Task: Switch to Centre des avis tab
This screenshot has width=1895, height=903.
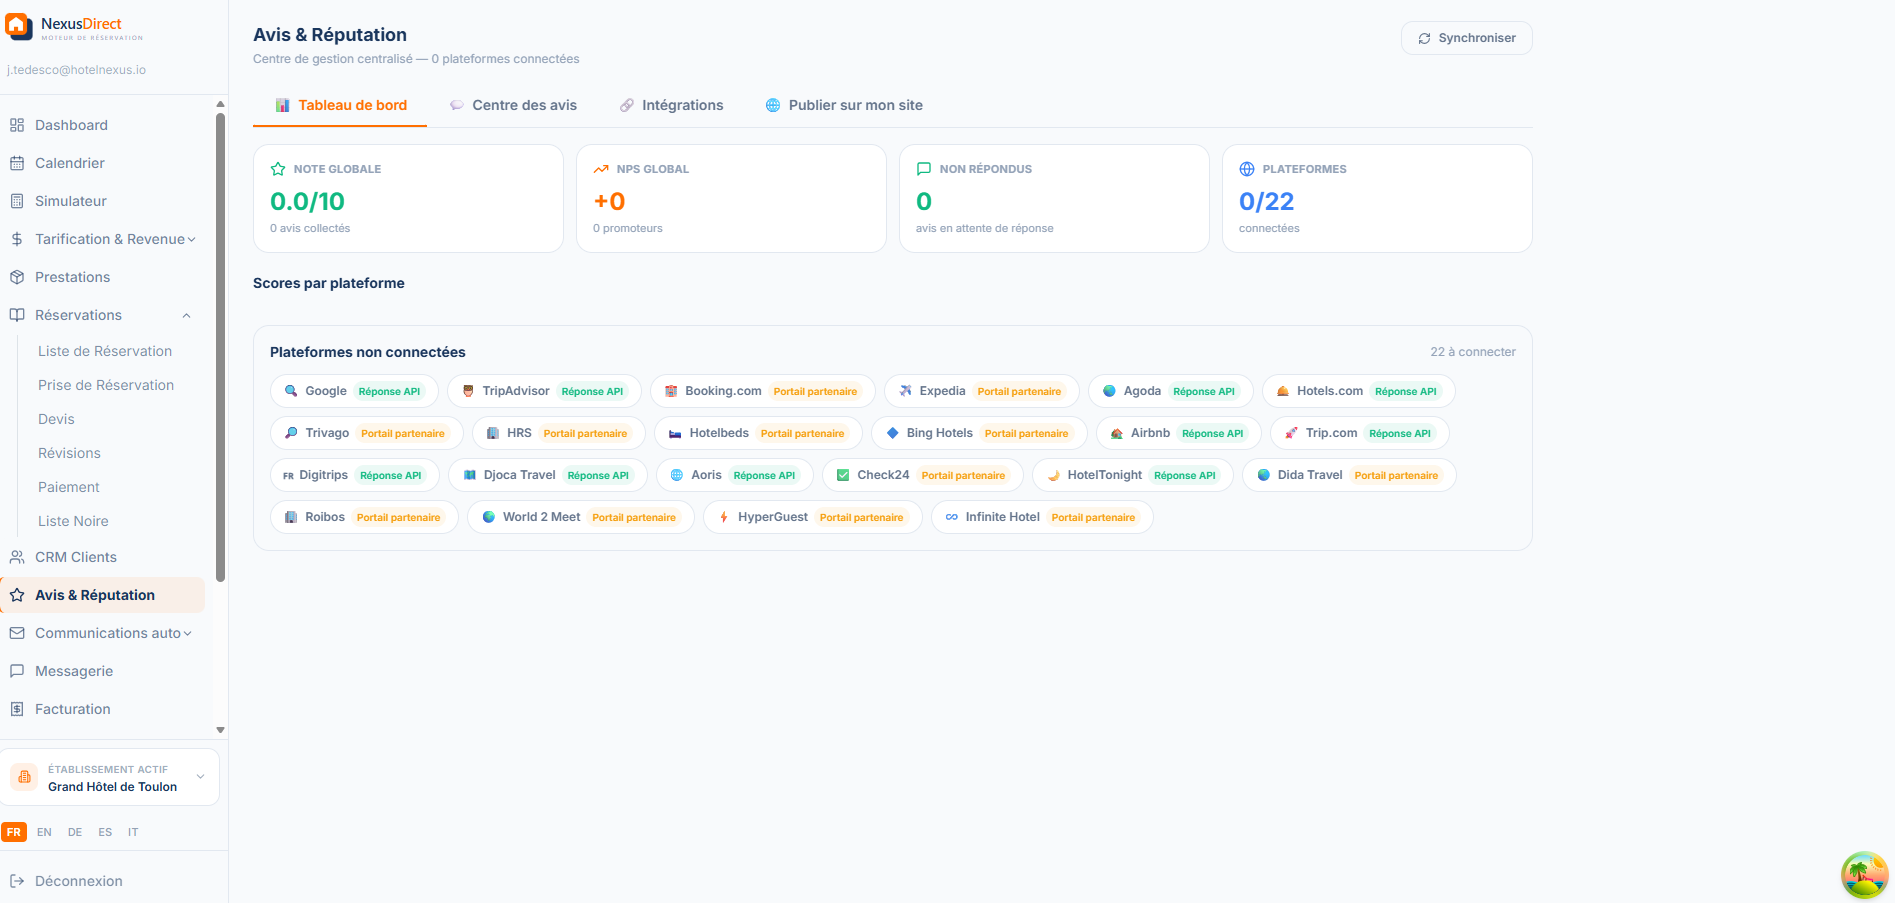Action: click(x=513, y=105)
